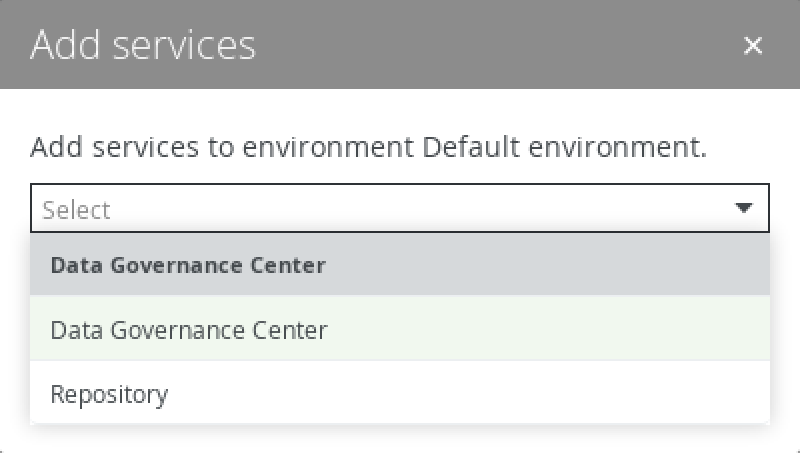Click the white dialog area below dropdown list
The width and height of the screenshot is (800, 453).
pyautogui.click(x=400, y=438)
